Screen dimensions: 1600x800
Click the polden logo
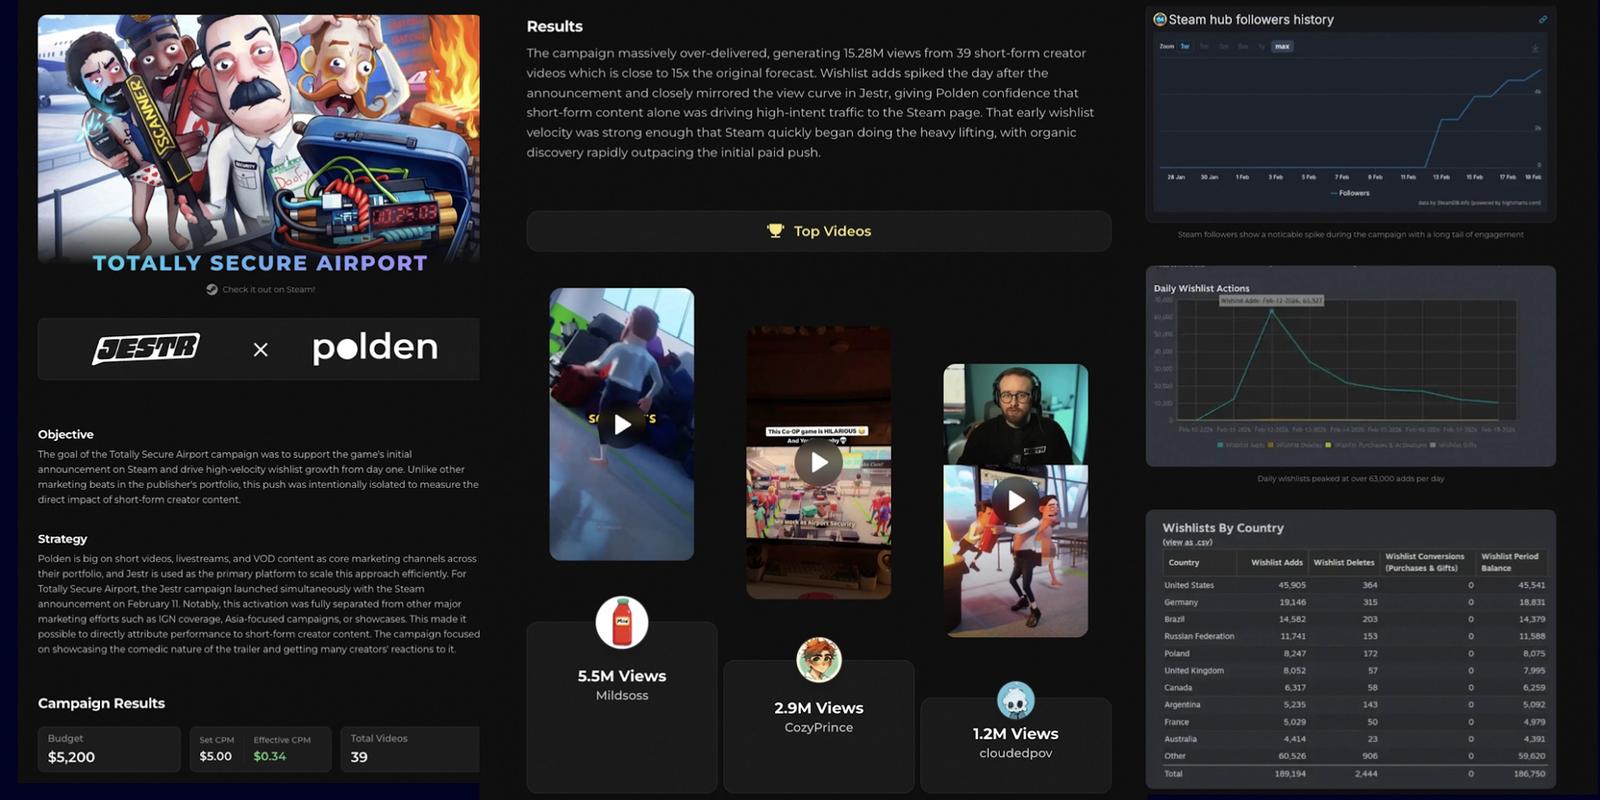pyautogui.click(x=375, y=348)
